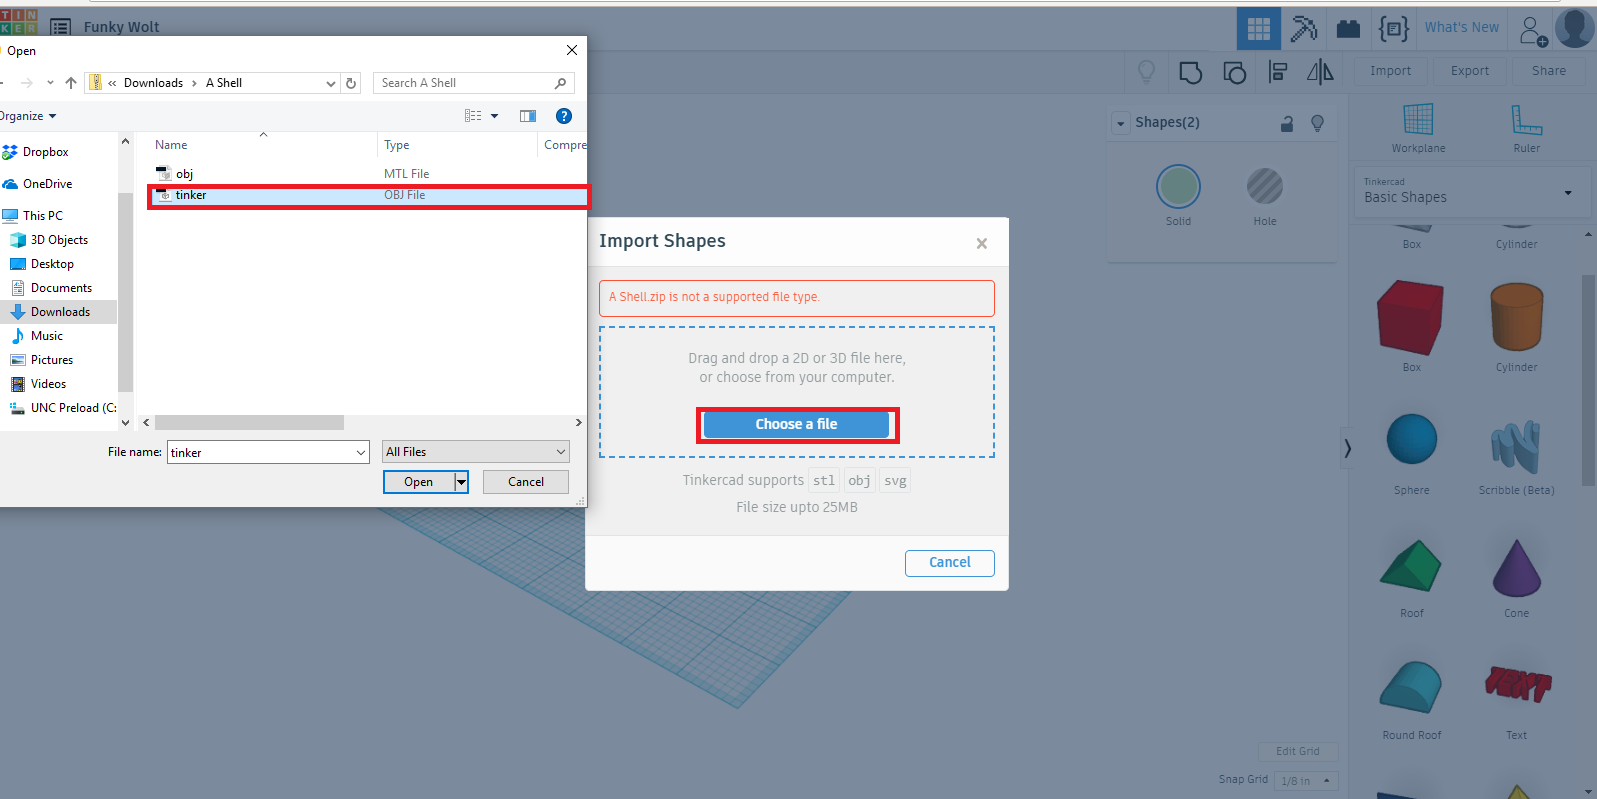Toggle the hide lightbulb in Shapes panel
Viewport: 1597px width, 799px height.
click(x=1317, y=123)
